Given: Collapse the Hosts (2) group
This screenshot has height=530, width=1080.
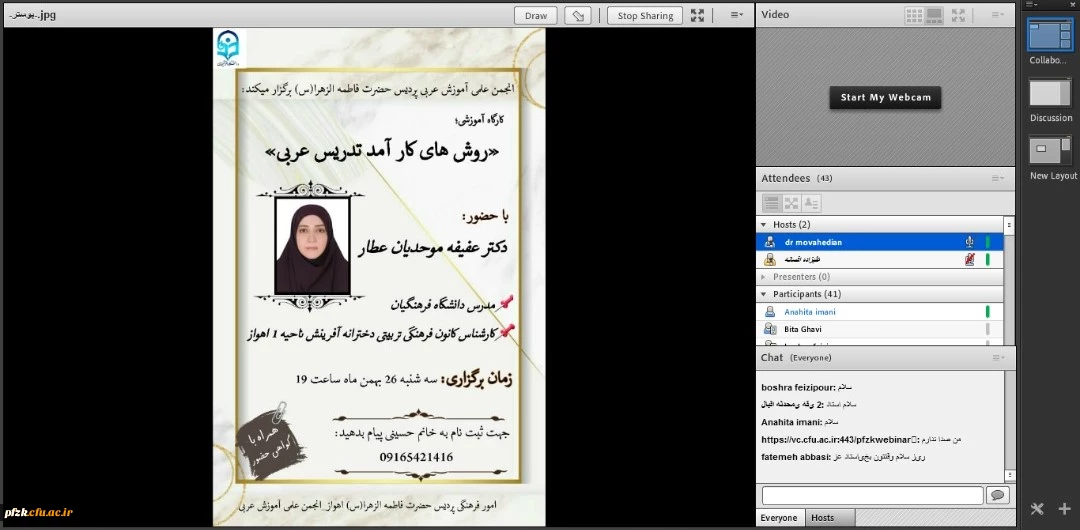Looking at the screenshot, I should coord(764,225).
